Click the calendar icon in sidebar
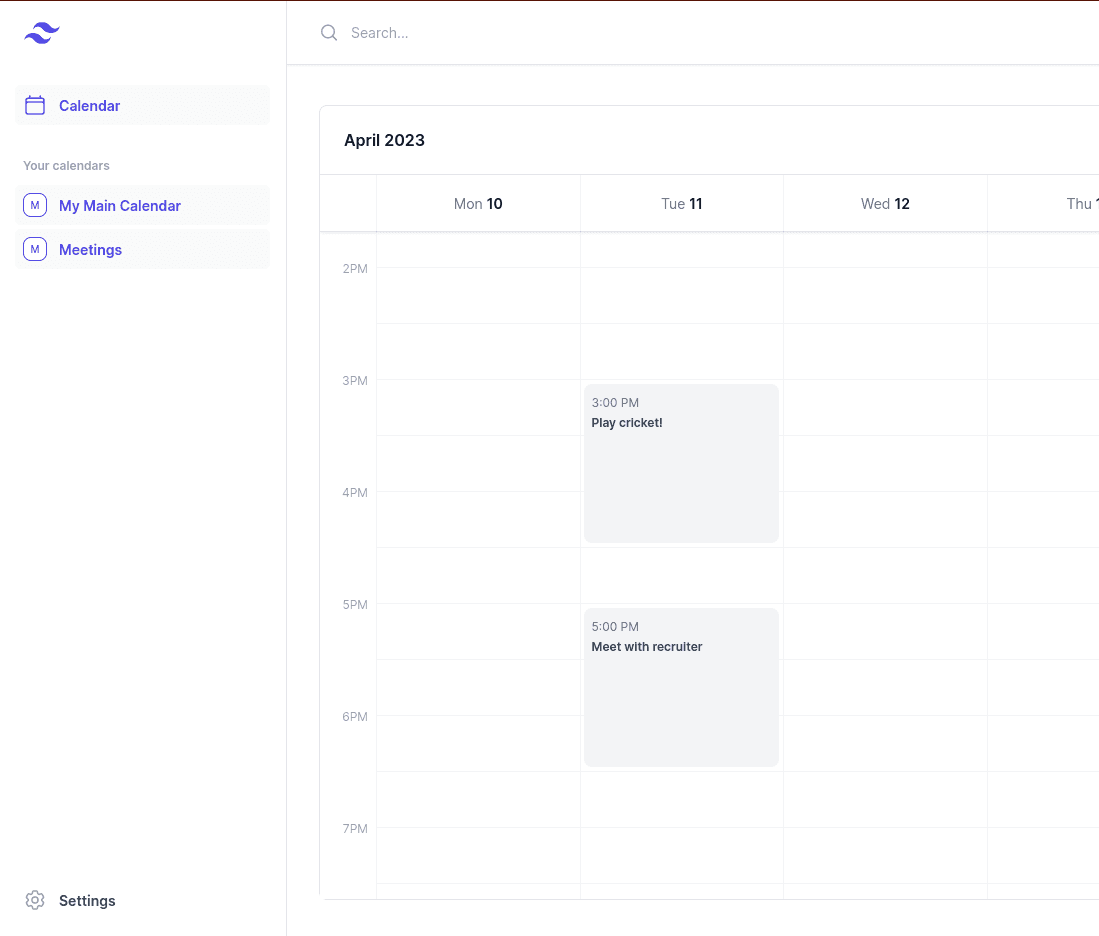 (x=35, y=105)
